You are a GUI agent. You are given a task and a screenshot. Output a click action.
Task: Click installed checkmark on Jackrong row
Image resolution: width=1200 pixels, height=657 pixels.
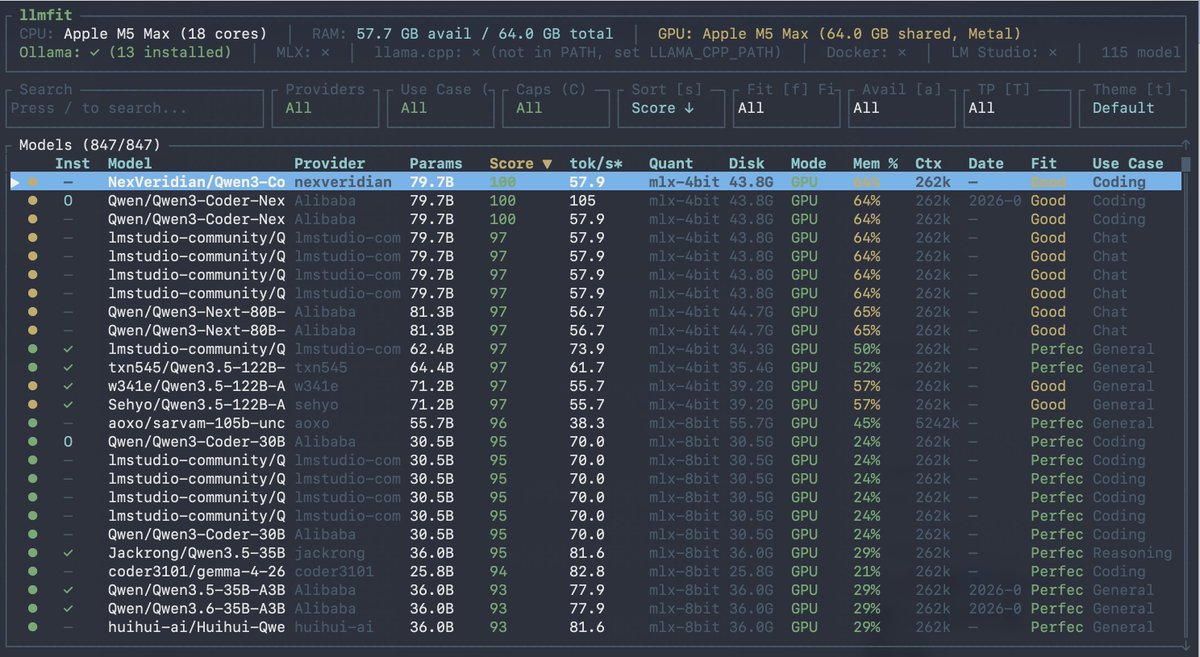tap(68, 553)
